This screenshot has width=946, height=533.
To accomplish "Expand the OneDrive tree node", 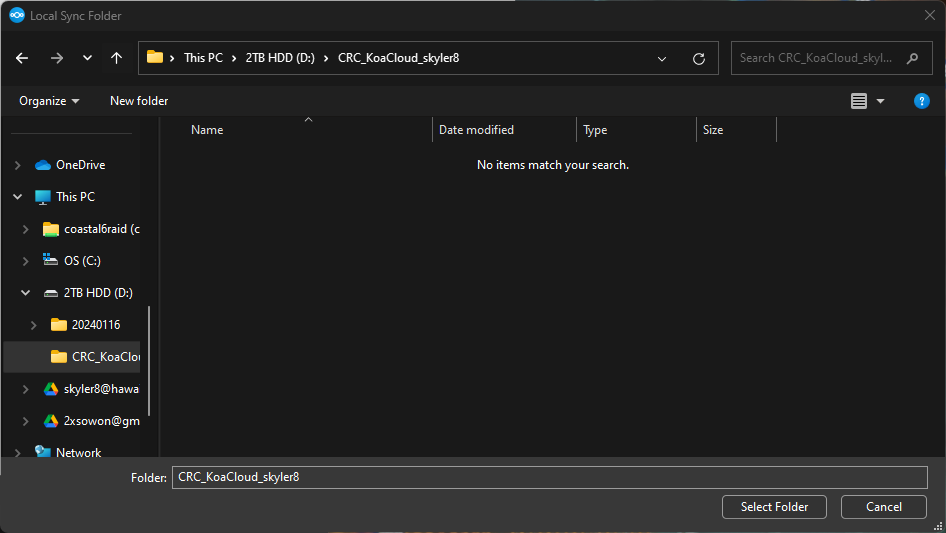I will 17,165.
